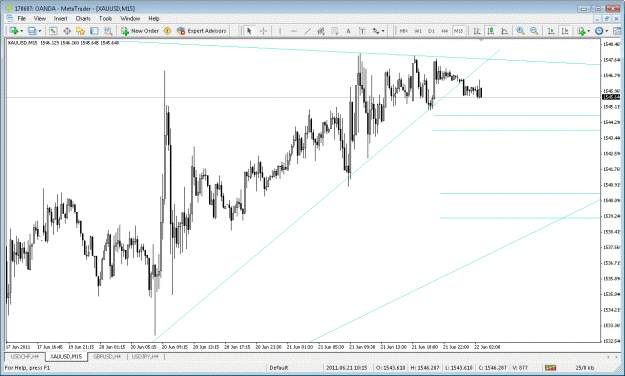Switch the timeframe to MN
The height and width of the screenshot is (376, 625).
pyautogui.click(x=404, y=31)
